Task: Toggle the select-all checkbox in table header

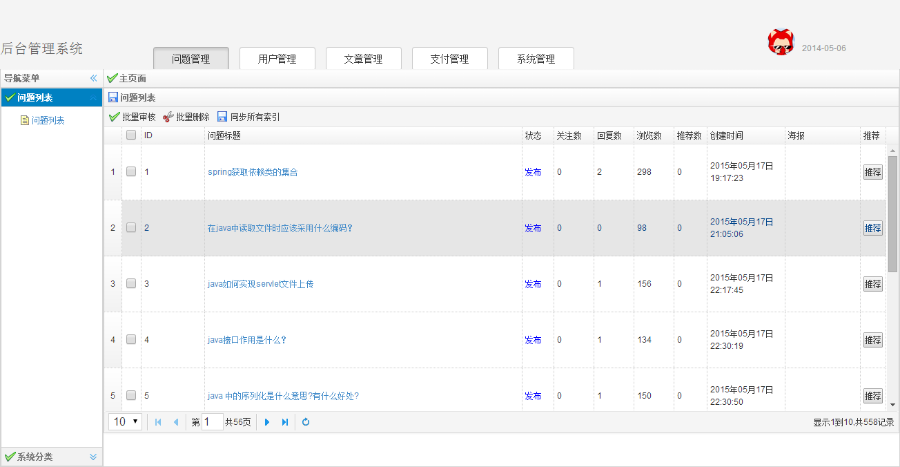Action: [x=131, y=135]
